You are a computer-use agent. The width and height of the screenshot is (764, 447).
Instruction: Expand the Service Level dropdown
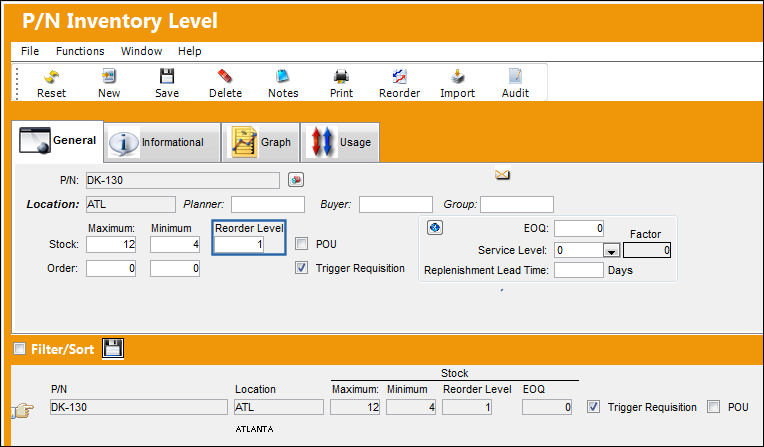[611, 251]
